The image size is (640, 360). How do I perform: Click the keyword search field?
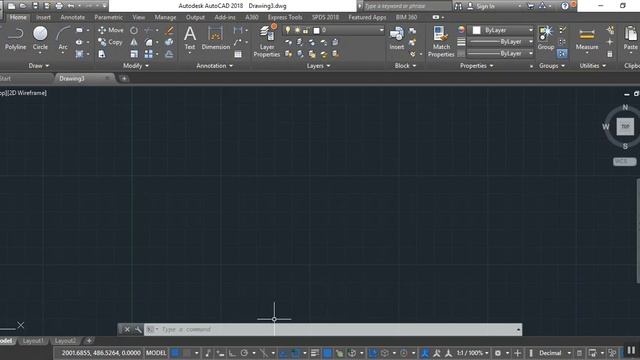[x=407, y=6]
